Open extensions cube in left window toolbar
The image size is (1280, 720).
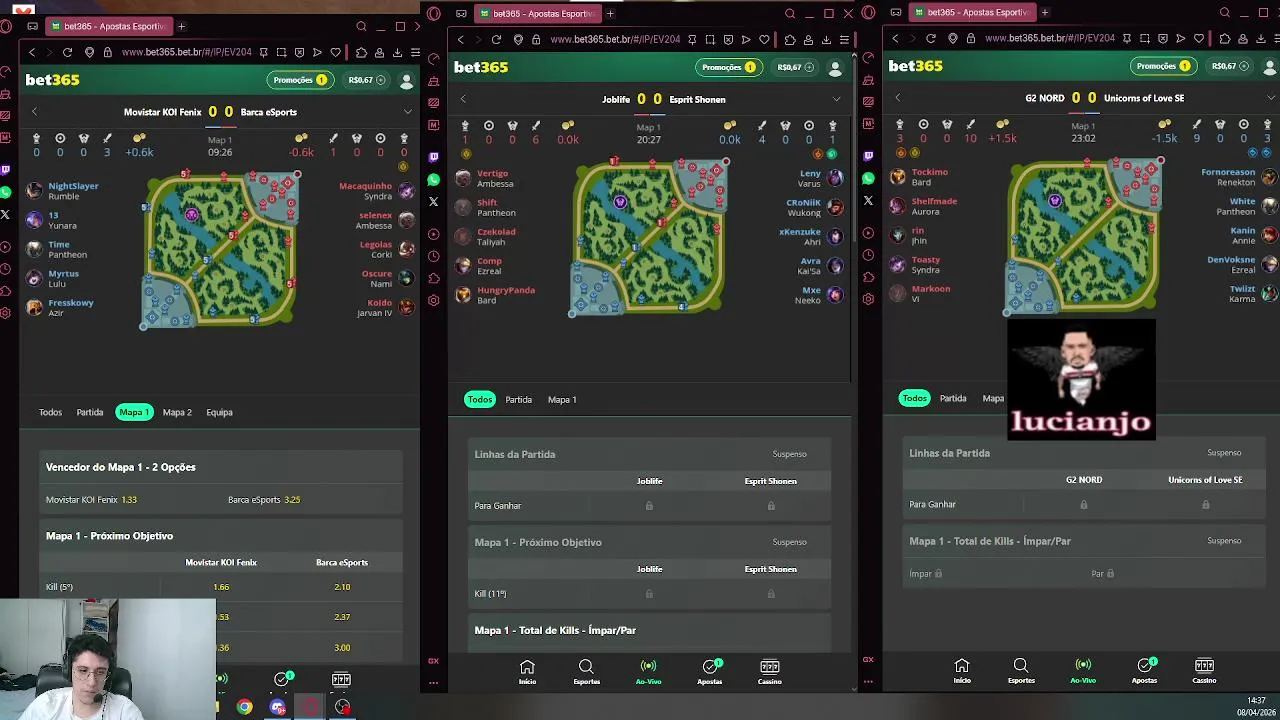[361, 52]
